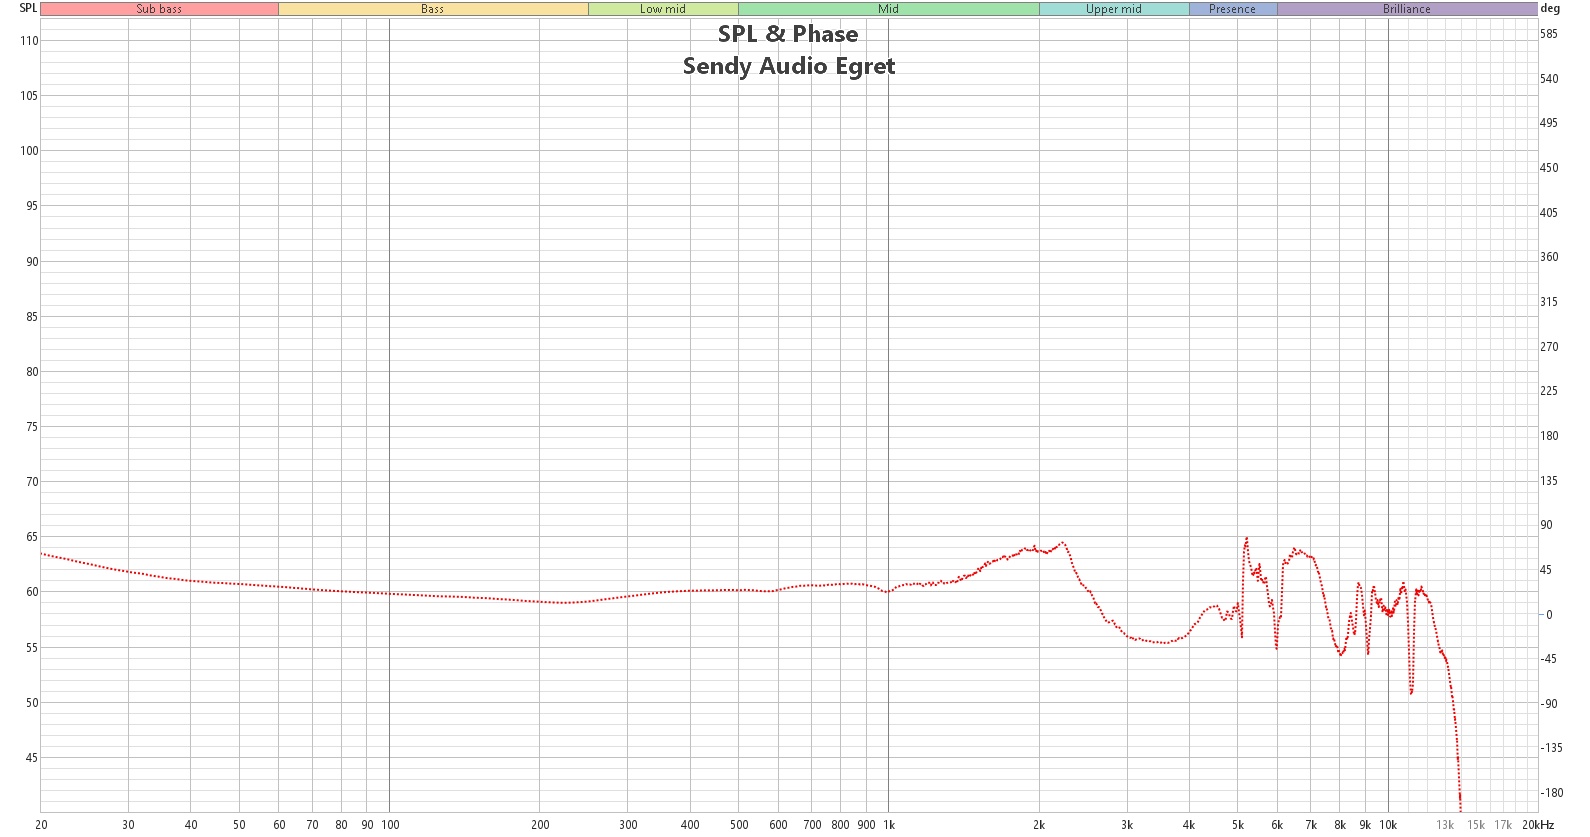Screen dimensions: 1590x837
Task: Click the -180 phase axis value
Action: pos(1551,793)
